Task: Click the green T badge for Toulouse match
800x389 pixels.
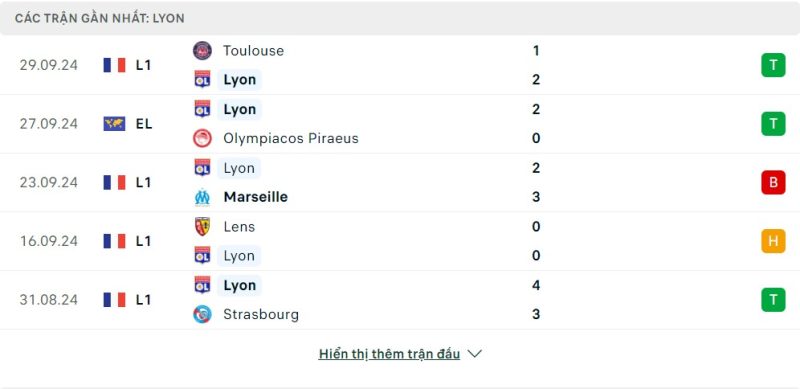Action: pos(773,65)
